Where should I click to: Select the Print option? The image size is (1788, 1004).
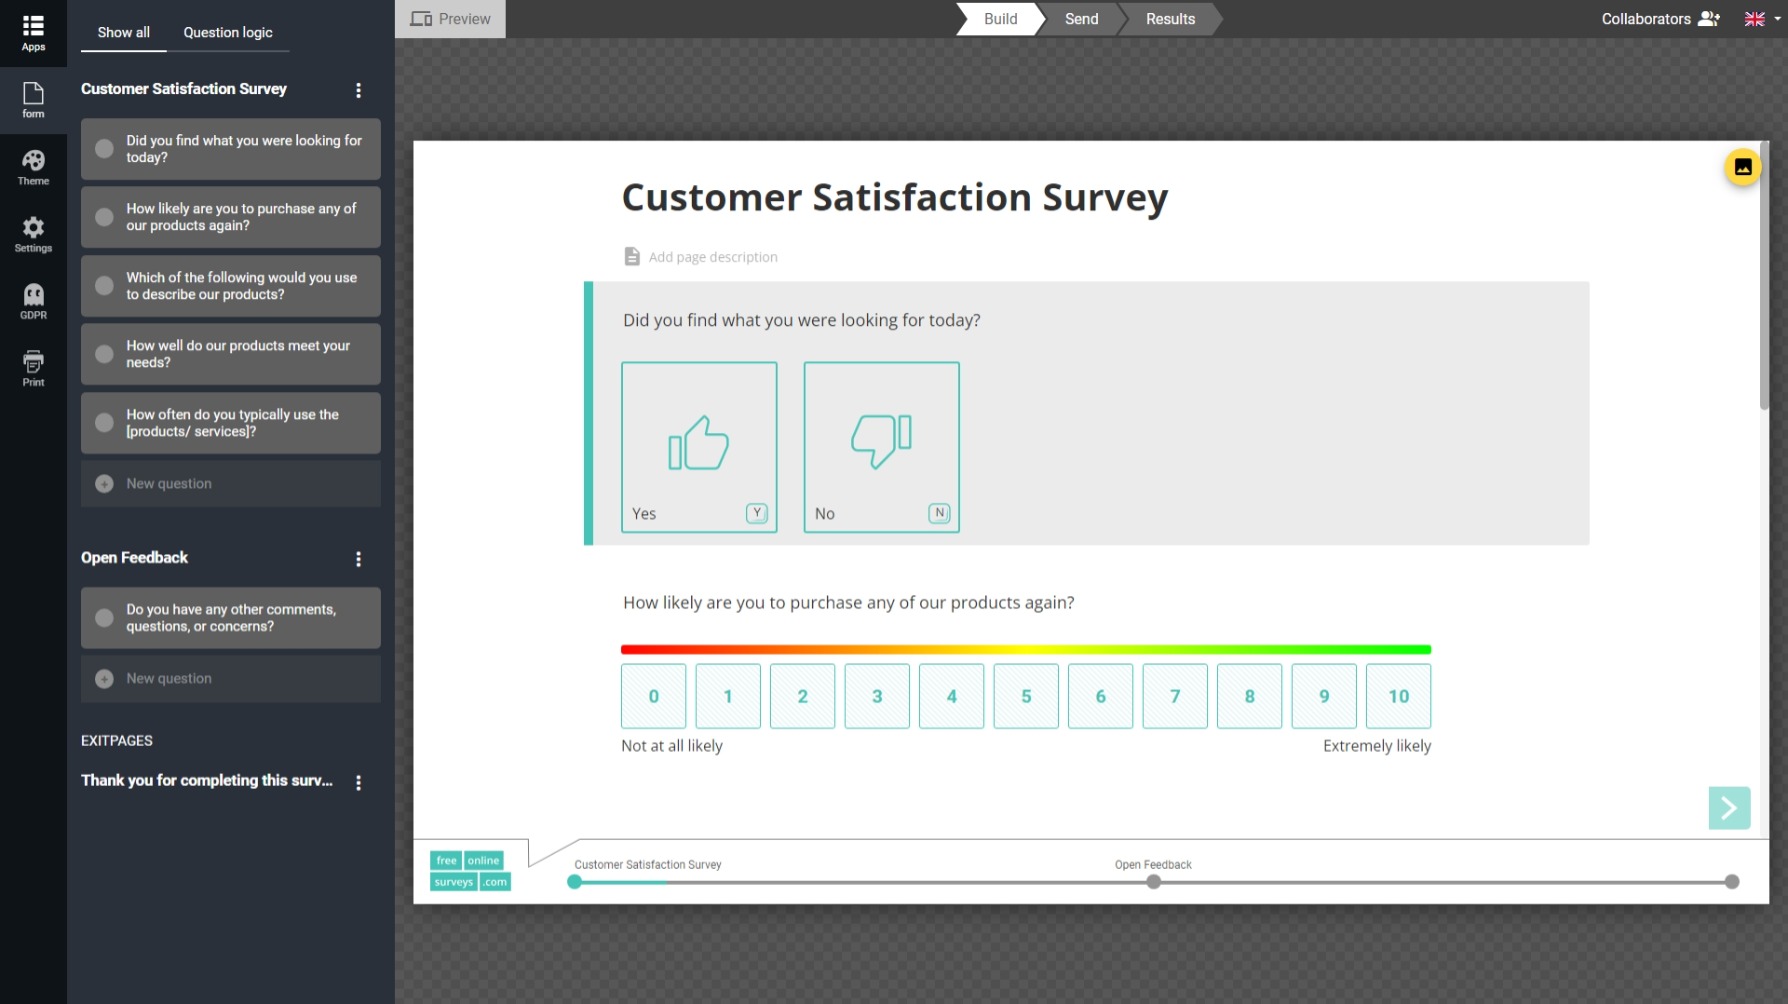pyautogui.click(x=33, y=366)
